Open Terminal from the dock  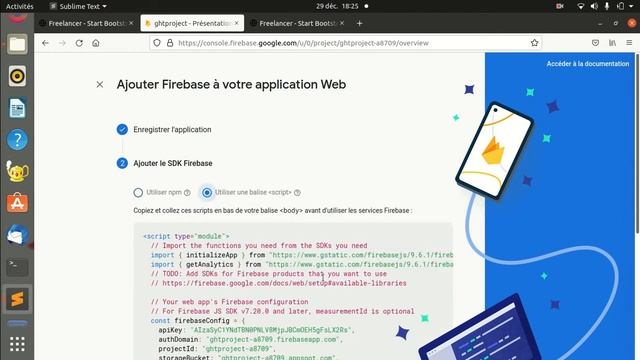coord(17,267)
